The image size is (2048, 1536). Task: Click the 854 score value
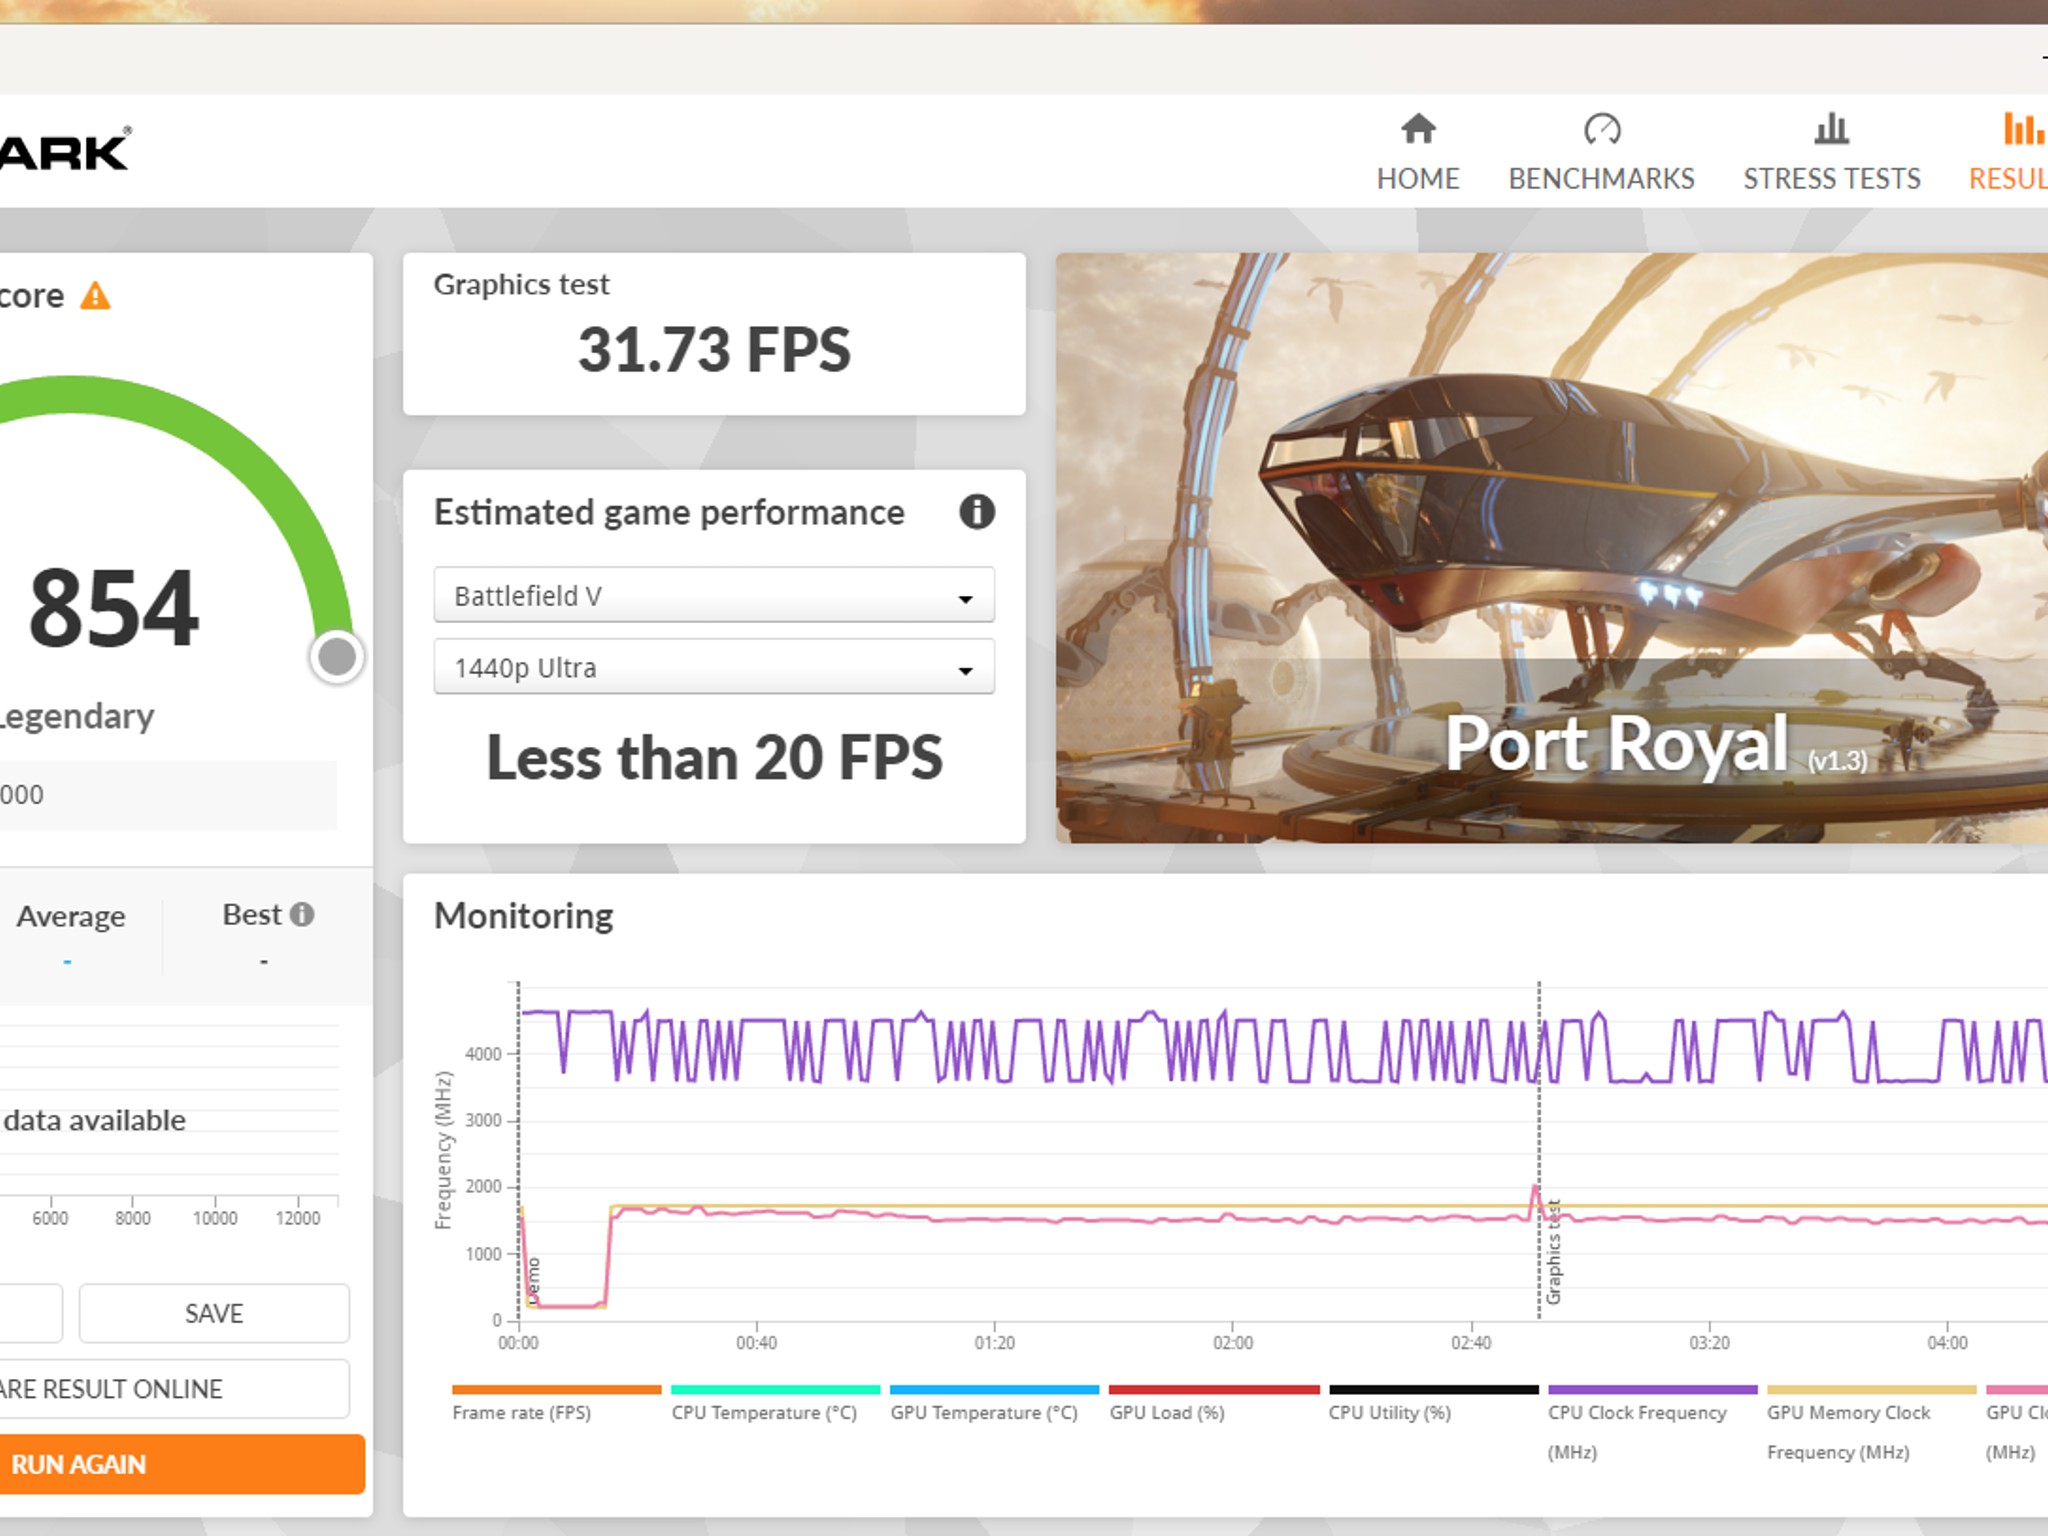[x=114, y=607]
